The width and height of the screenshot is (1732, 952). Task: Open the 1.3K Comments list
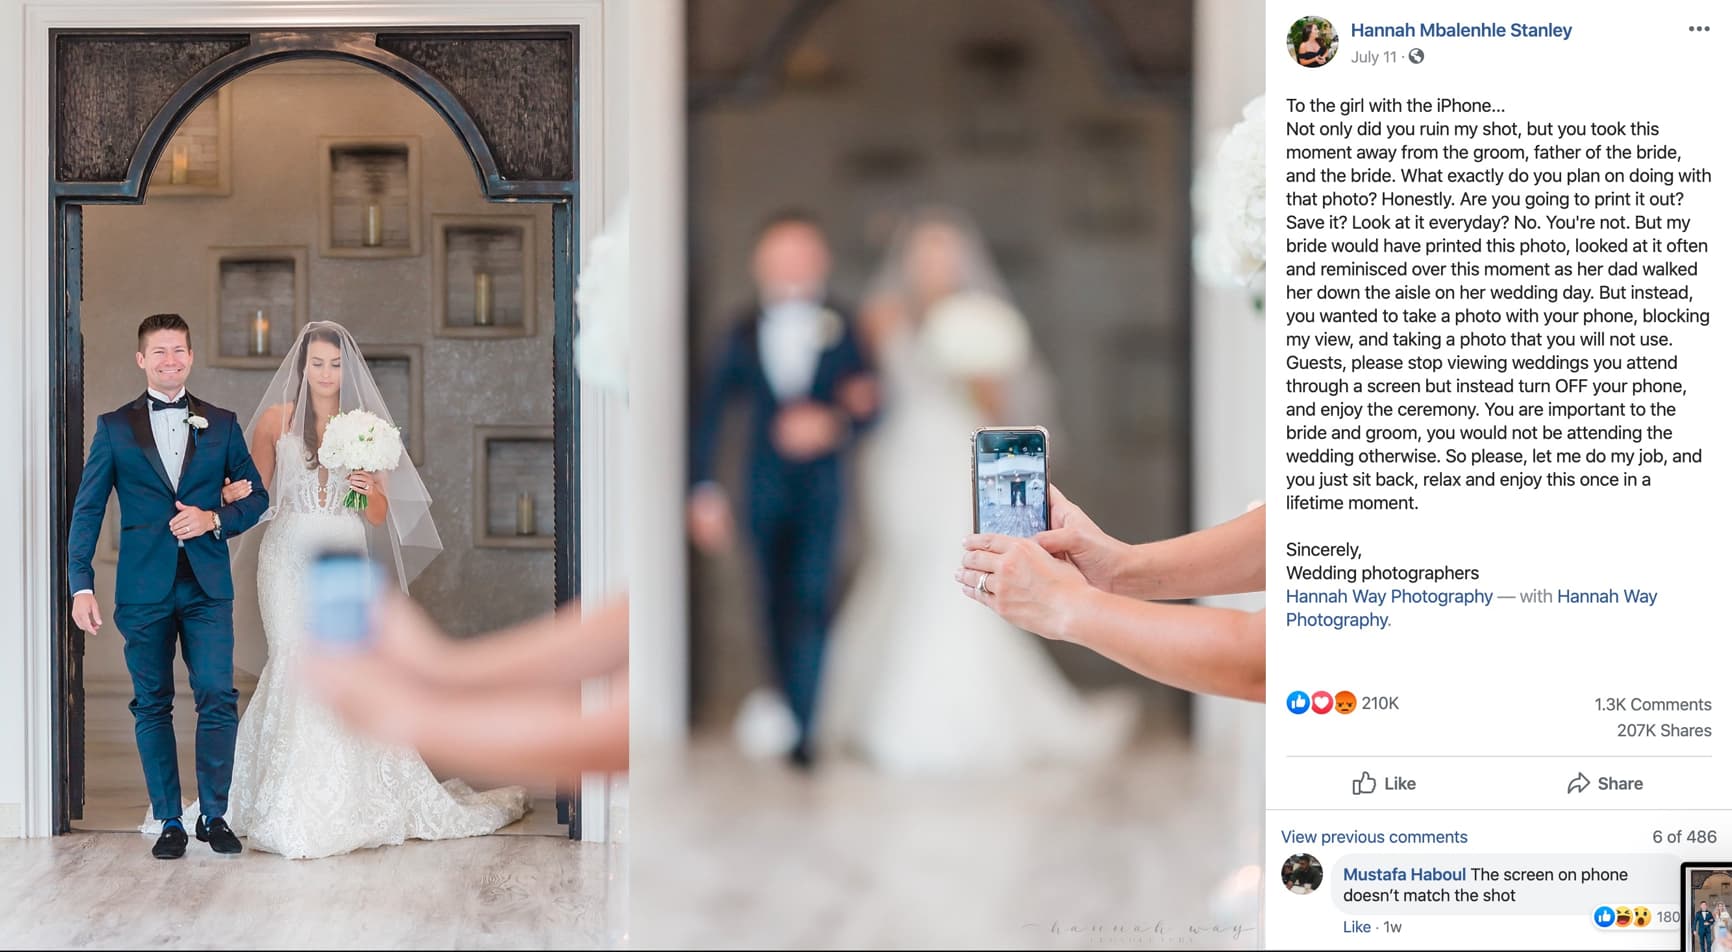click(1652, 704)
